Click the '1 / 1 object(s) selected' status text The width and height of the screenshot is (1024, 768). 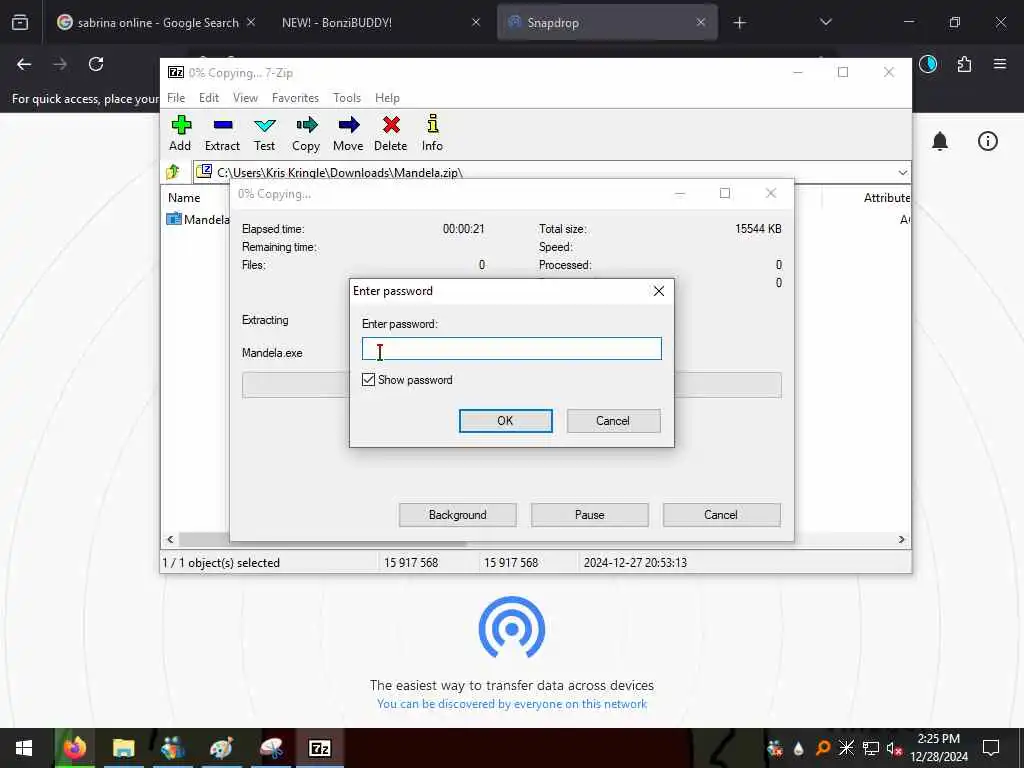click(221, 562)
